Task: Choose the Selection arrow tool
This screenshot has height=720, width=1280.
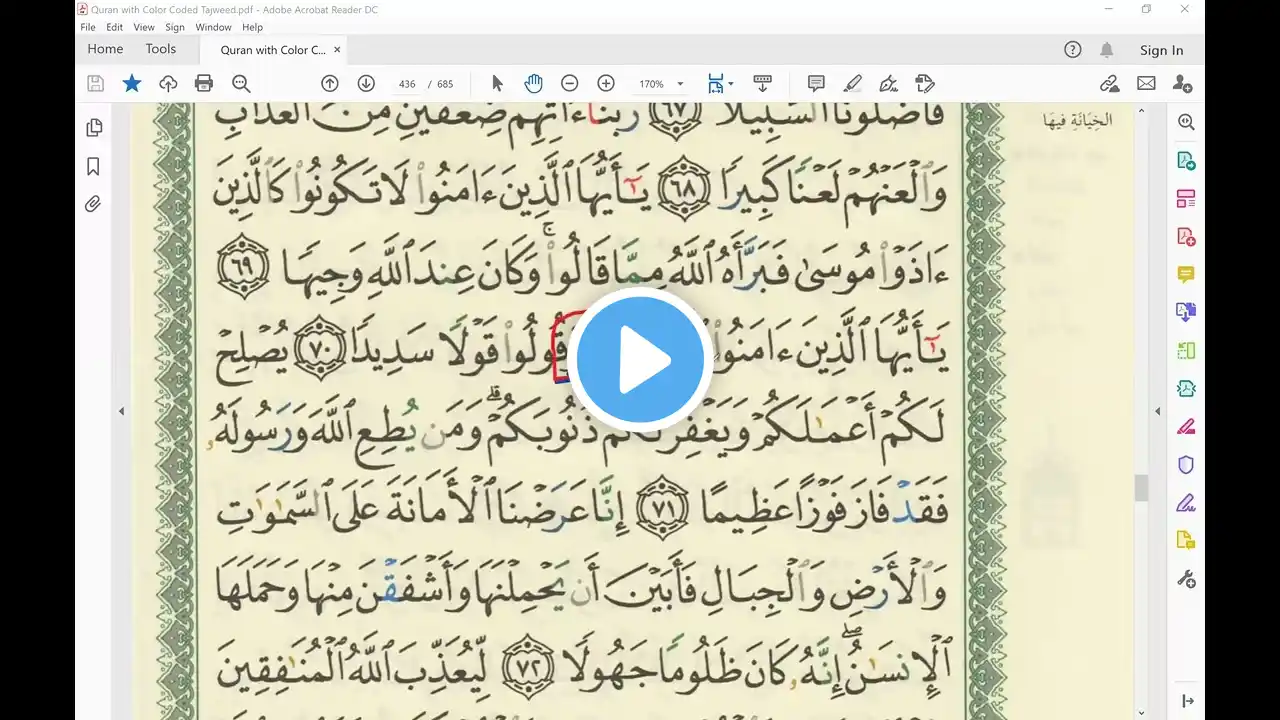Action: click(x=497, y=84)
